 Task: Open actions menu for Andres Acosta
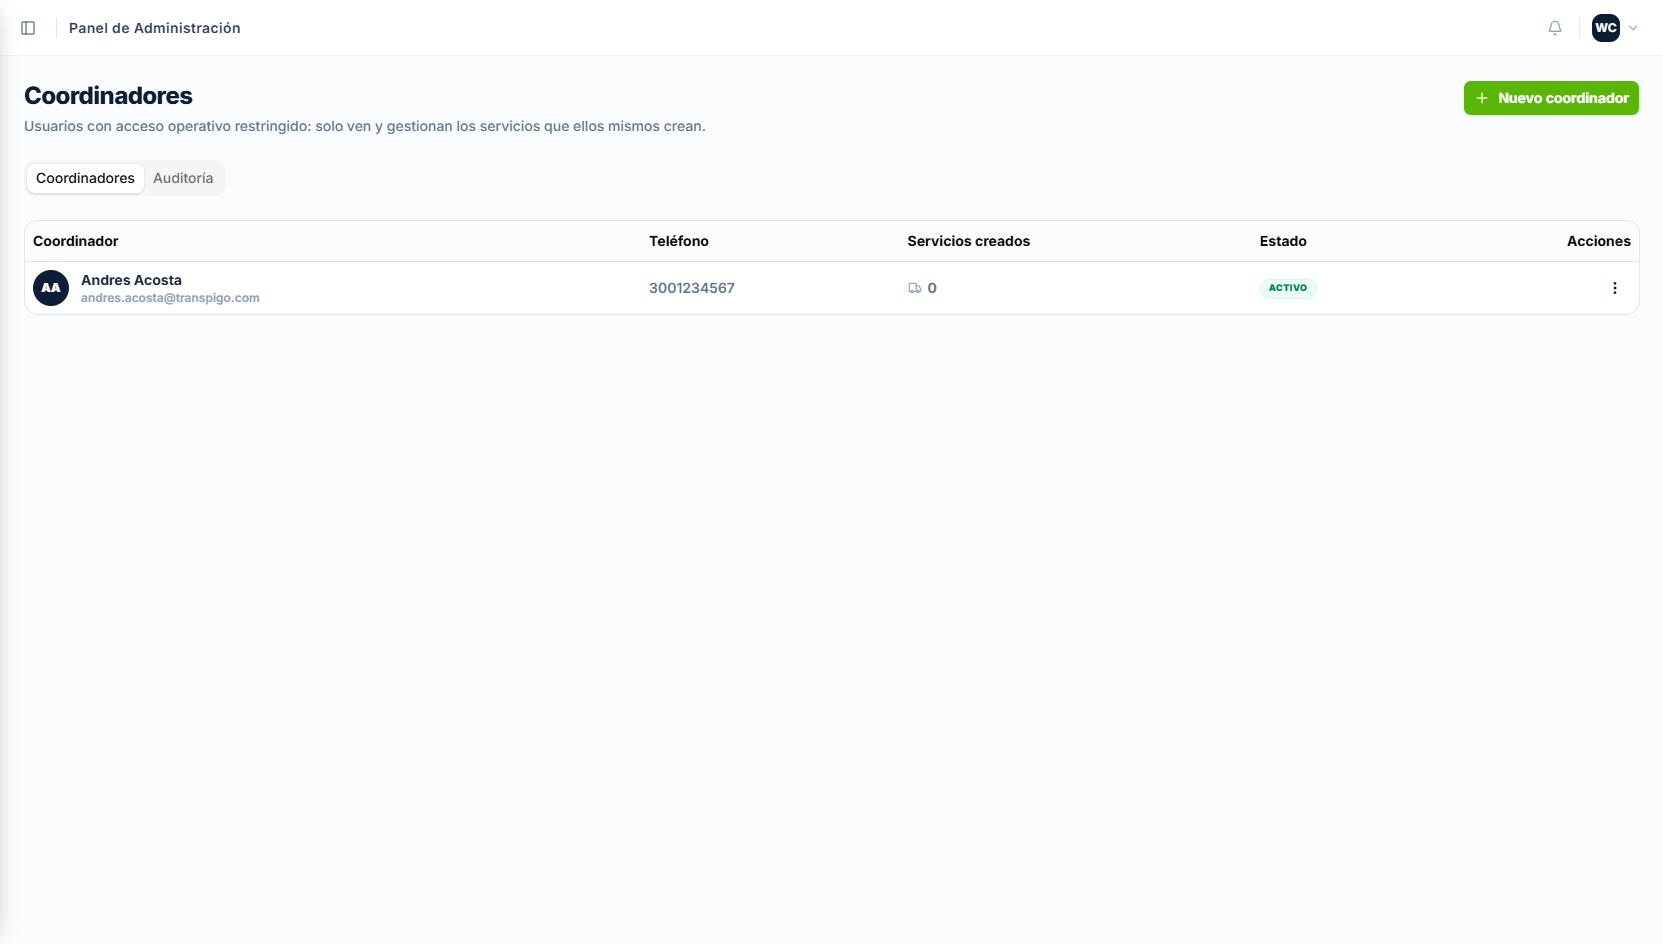(1614, 288)
